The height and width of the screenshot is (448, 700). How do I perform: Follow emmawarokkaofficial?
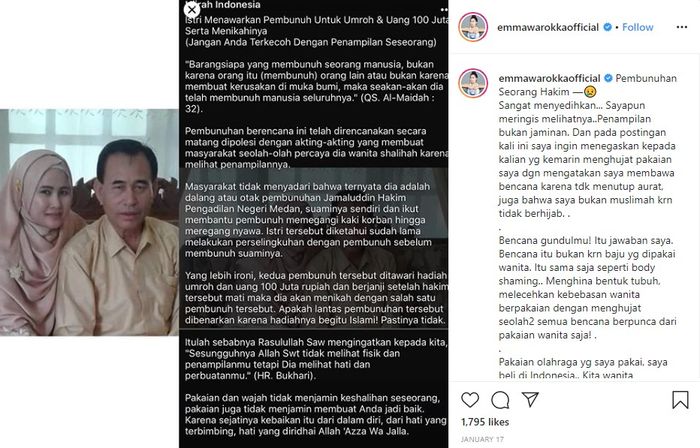638,27
